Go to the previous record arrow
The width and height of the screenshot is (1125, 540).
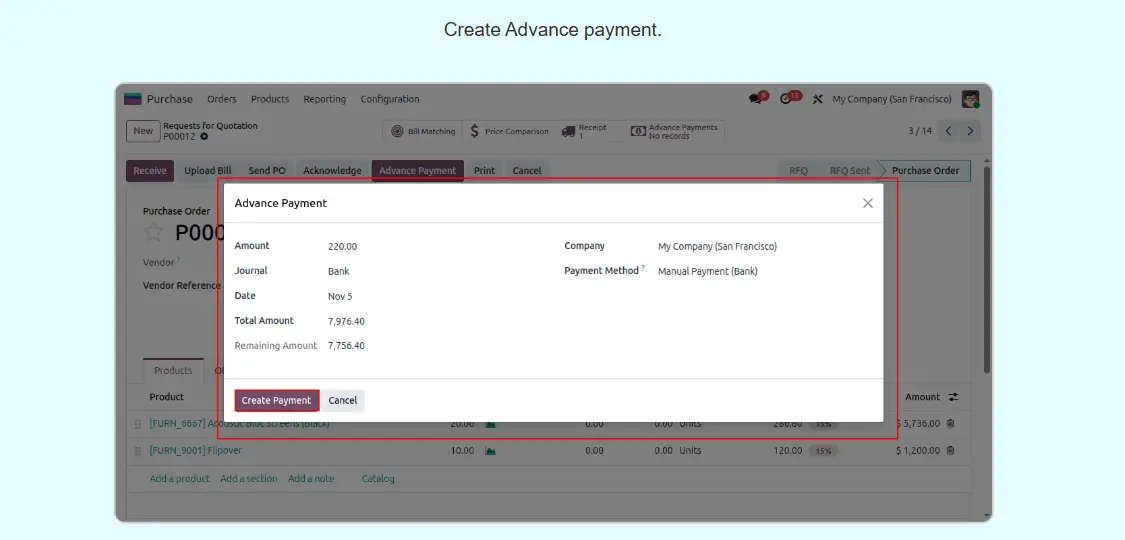click(x=948, y=131)
